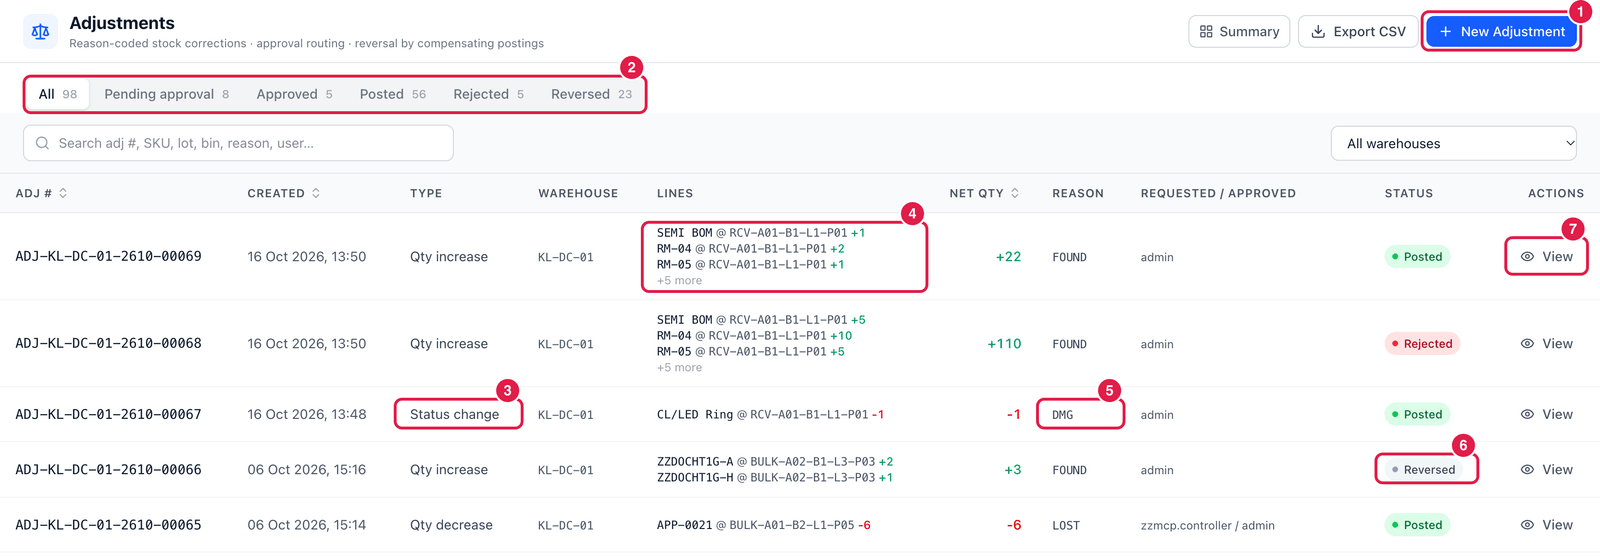
Task: Click eye icon for ADJ-KL-DC-01-2610-00065
Action: [x=1527, y=525]
